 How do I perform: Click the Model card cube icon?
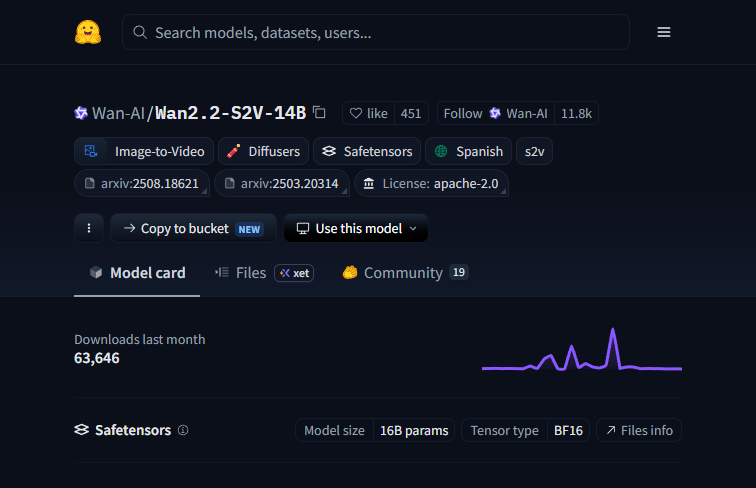coord(96,272)
